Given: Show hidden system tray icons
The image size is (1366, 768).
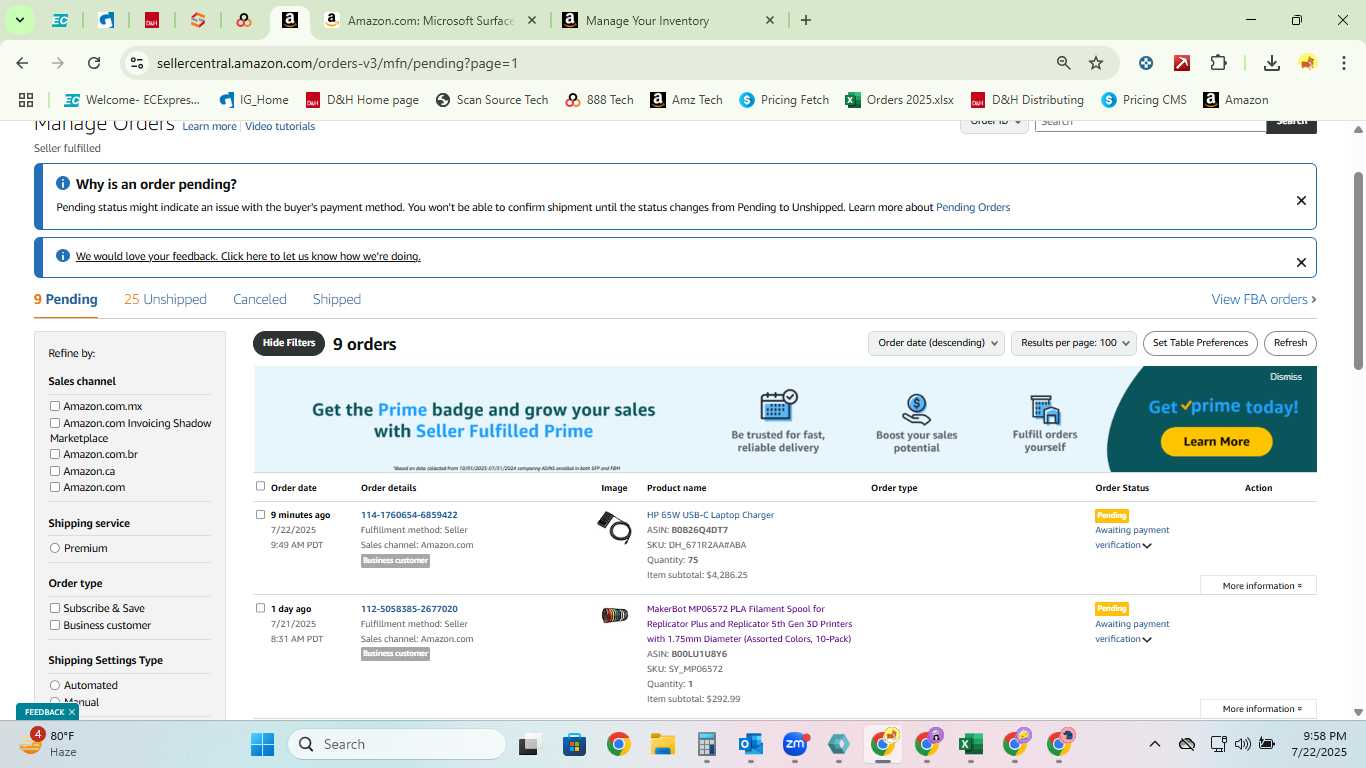Looking at the screenshot, I should [1154, 744].
